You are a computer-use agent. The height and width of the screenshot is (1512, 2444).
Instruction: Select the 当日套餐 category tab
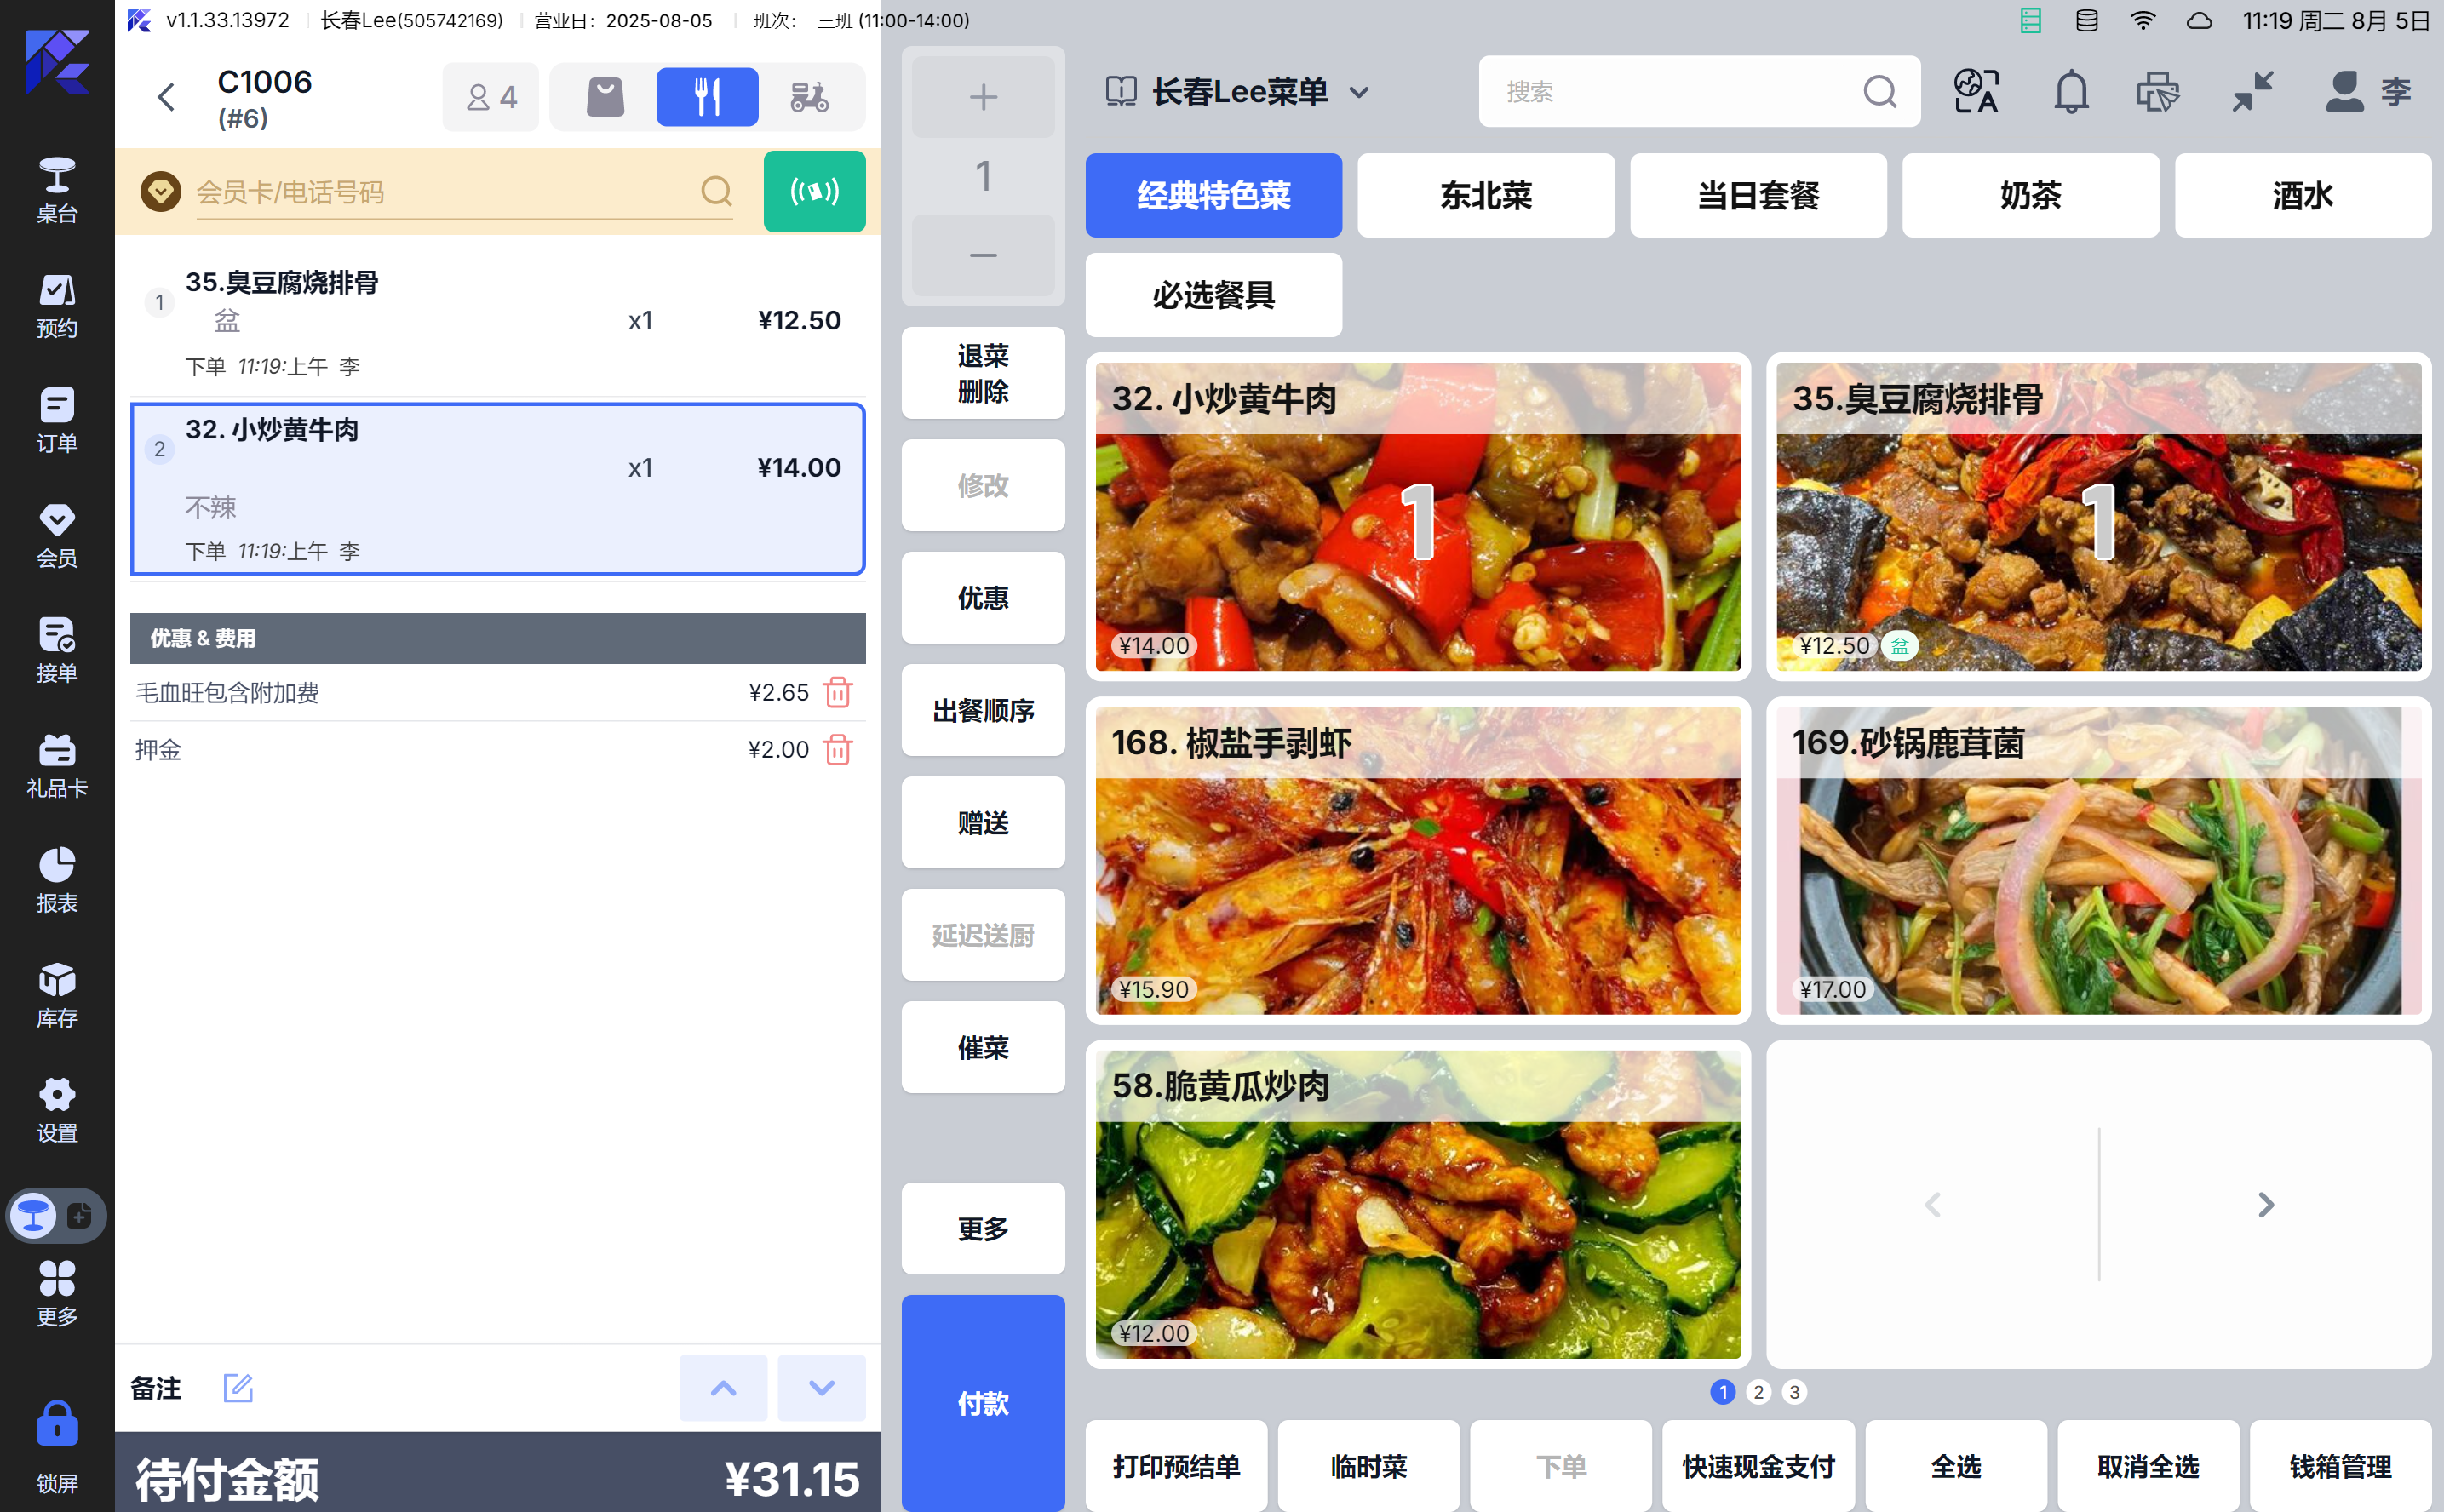(1758, 195)
